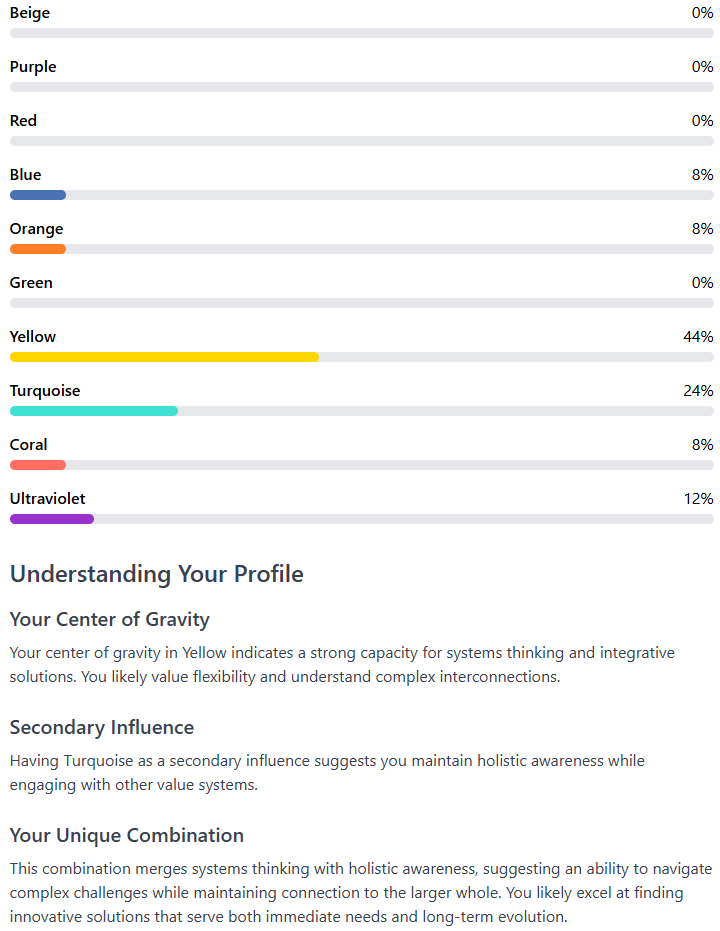This screenshot has height=931, width=720.
Task: Click the empty Red progress bar
Action: click(x=361, y=141)
